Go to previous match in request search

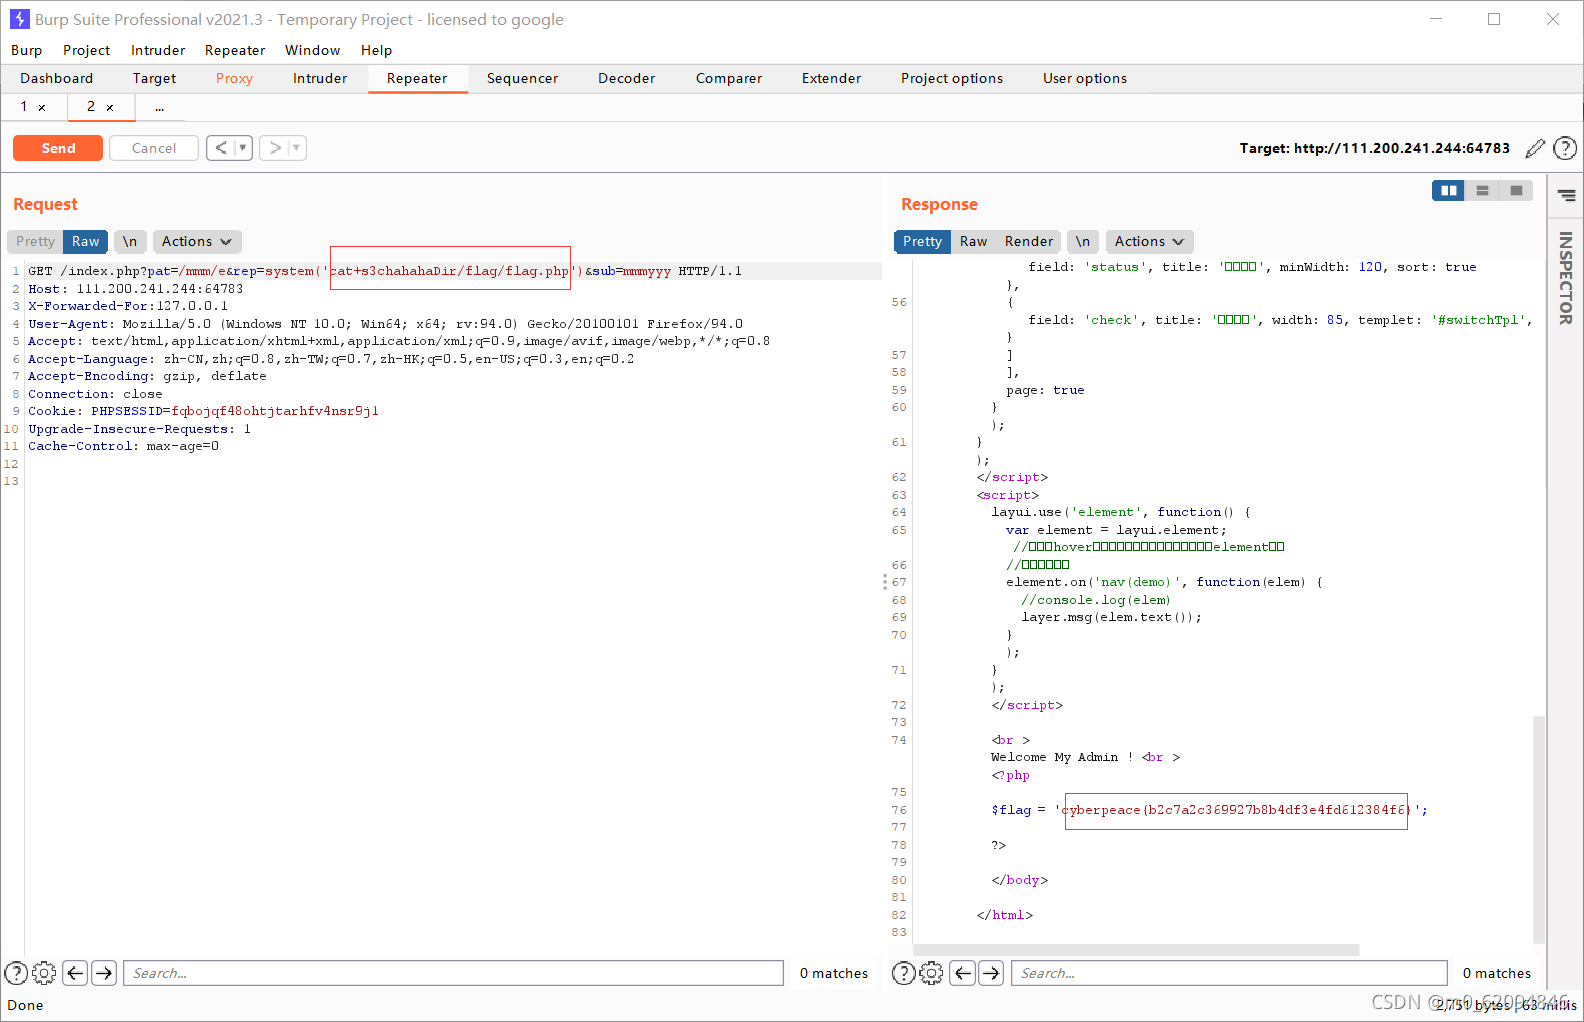pos(75,973)
